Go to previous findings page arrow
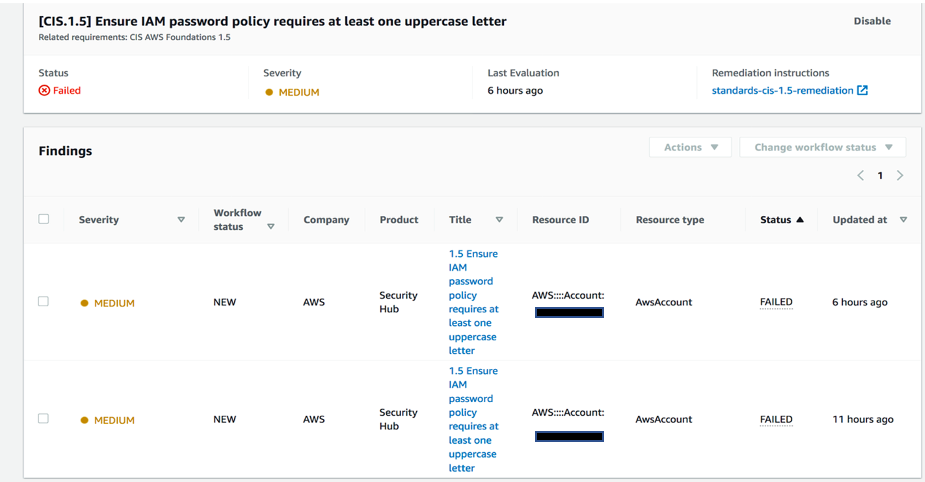 click(x=861, y=176)
